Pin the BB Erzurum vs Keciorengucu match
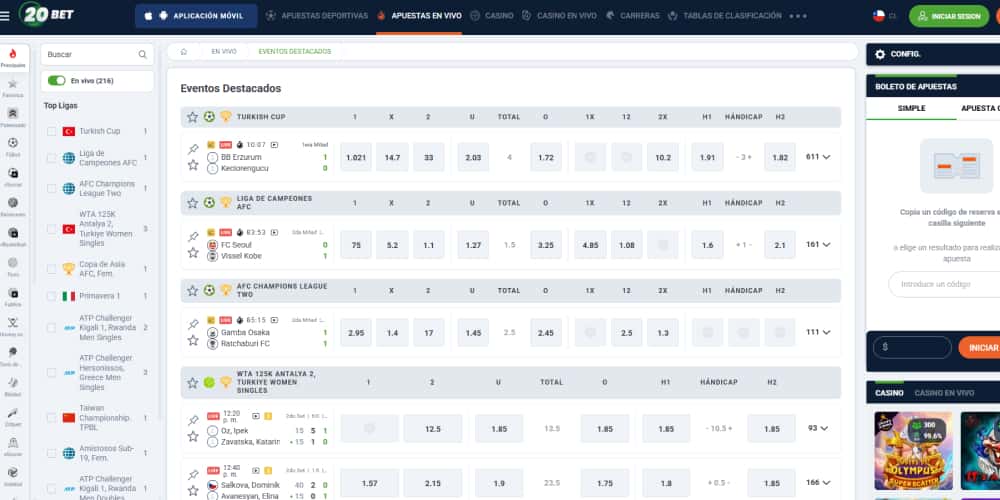The image size is (1000, 500). click(x=193, y=149)
